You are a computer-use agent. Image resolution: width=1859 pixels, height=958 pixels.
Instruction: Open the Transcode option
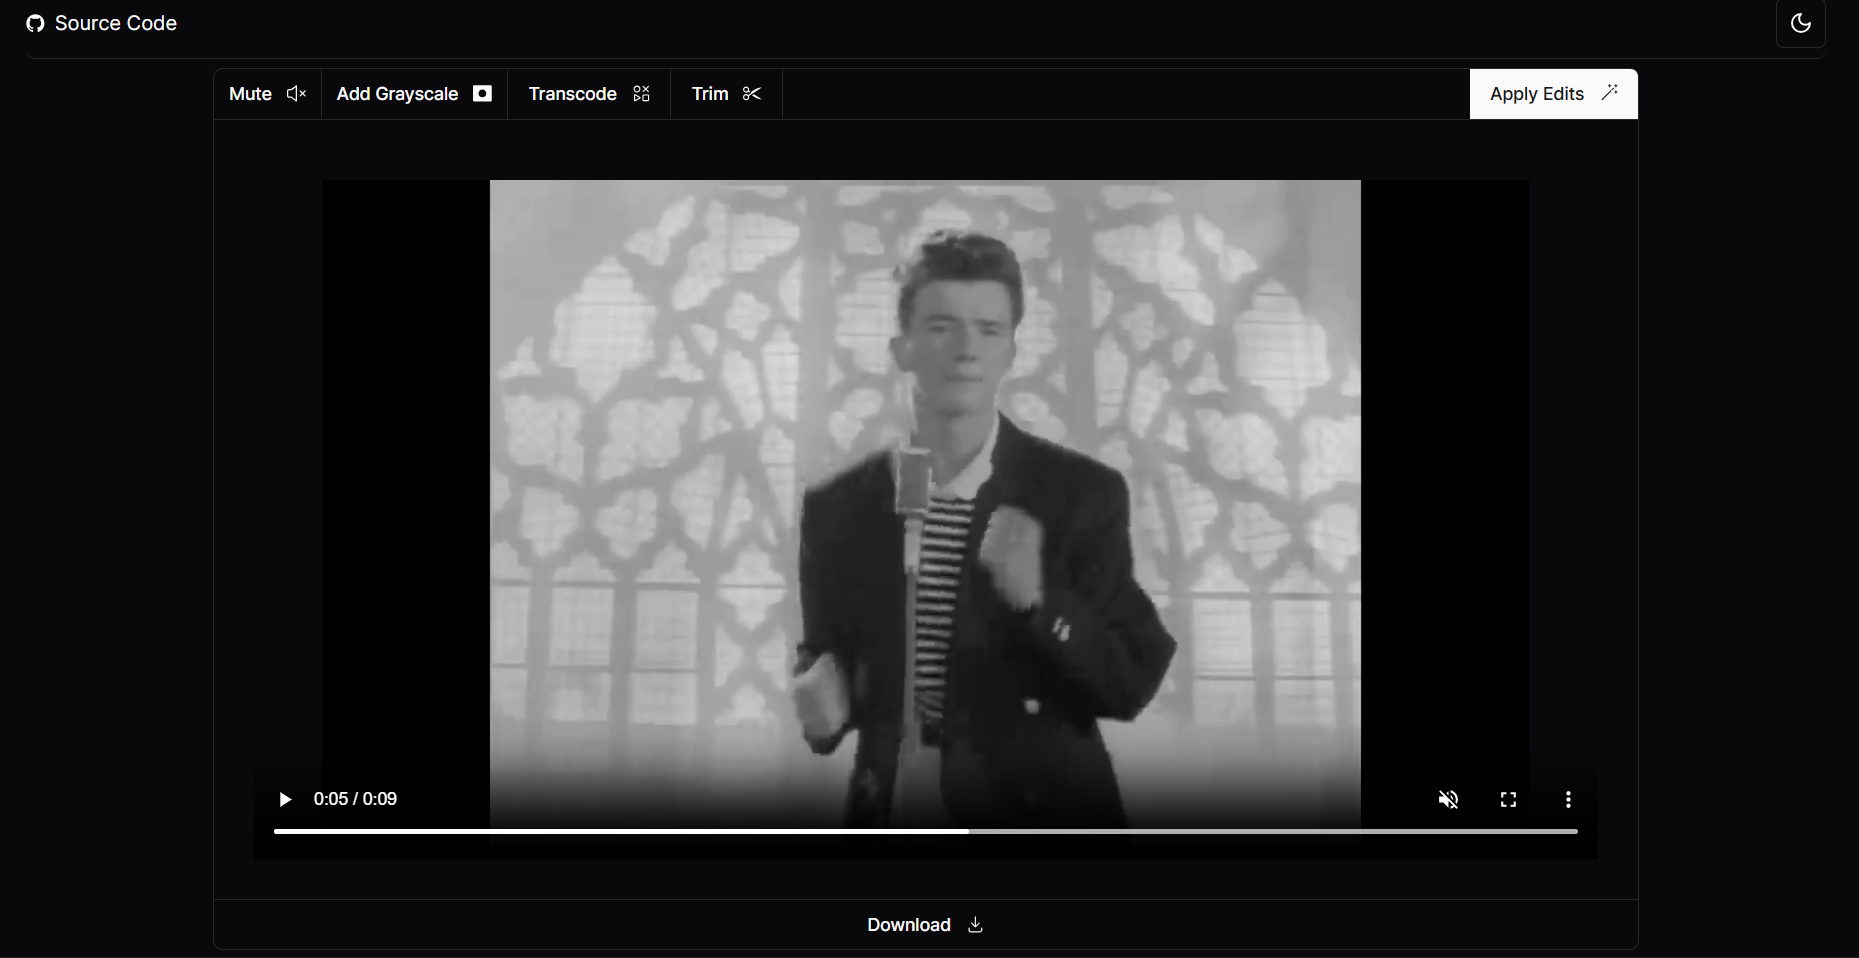(x=589, y=94)
